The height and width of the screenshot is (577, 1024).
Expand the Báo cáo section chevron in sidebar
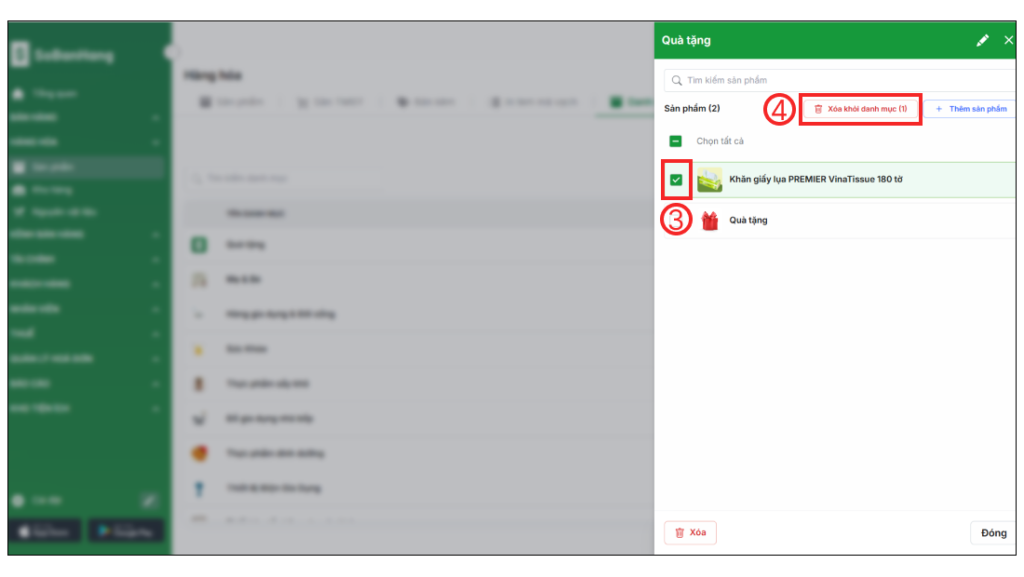[x=155, y=384]
